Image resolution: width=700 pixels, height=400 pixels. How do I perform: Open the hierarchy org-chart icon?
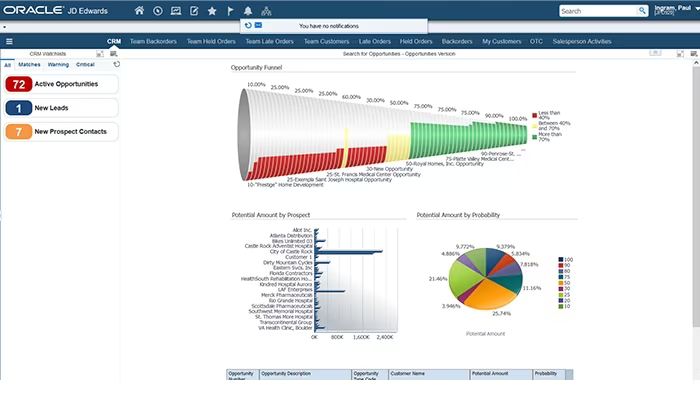point(266,11)
